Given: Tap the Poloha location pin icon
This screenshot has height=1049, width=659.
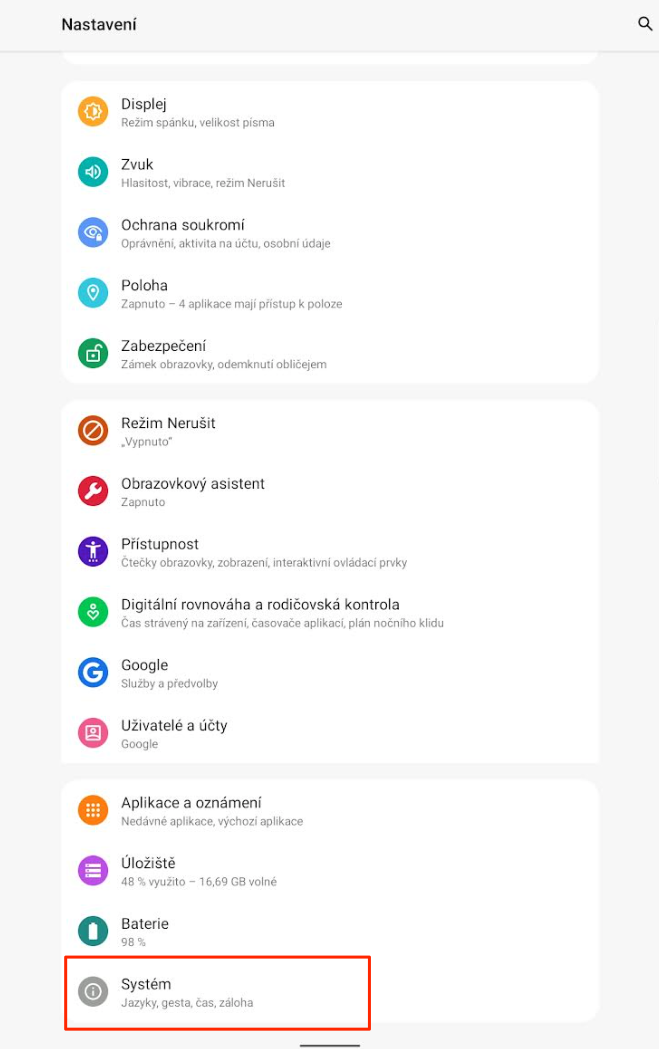Looking at the screenshot, I should [93, 293].
